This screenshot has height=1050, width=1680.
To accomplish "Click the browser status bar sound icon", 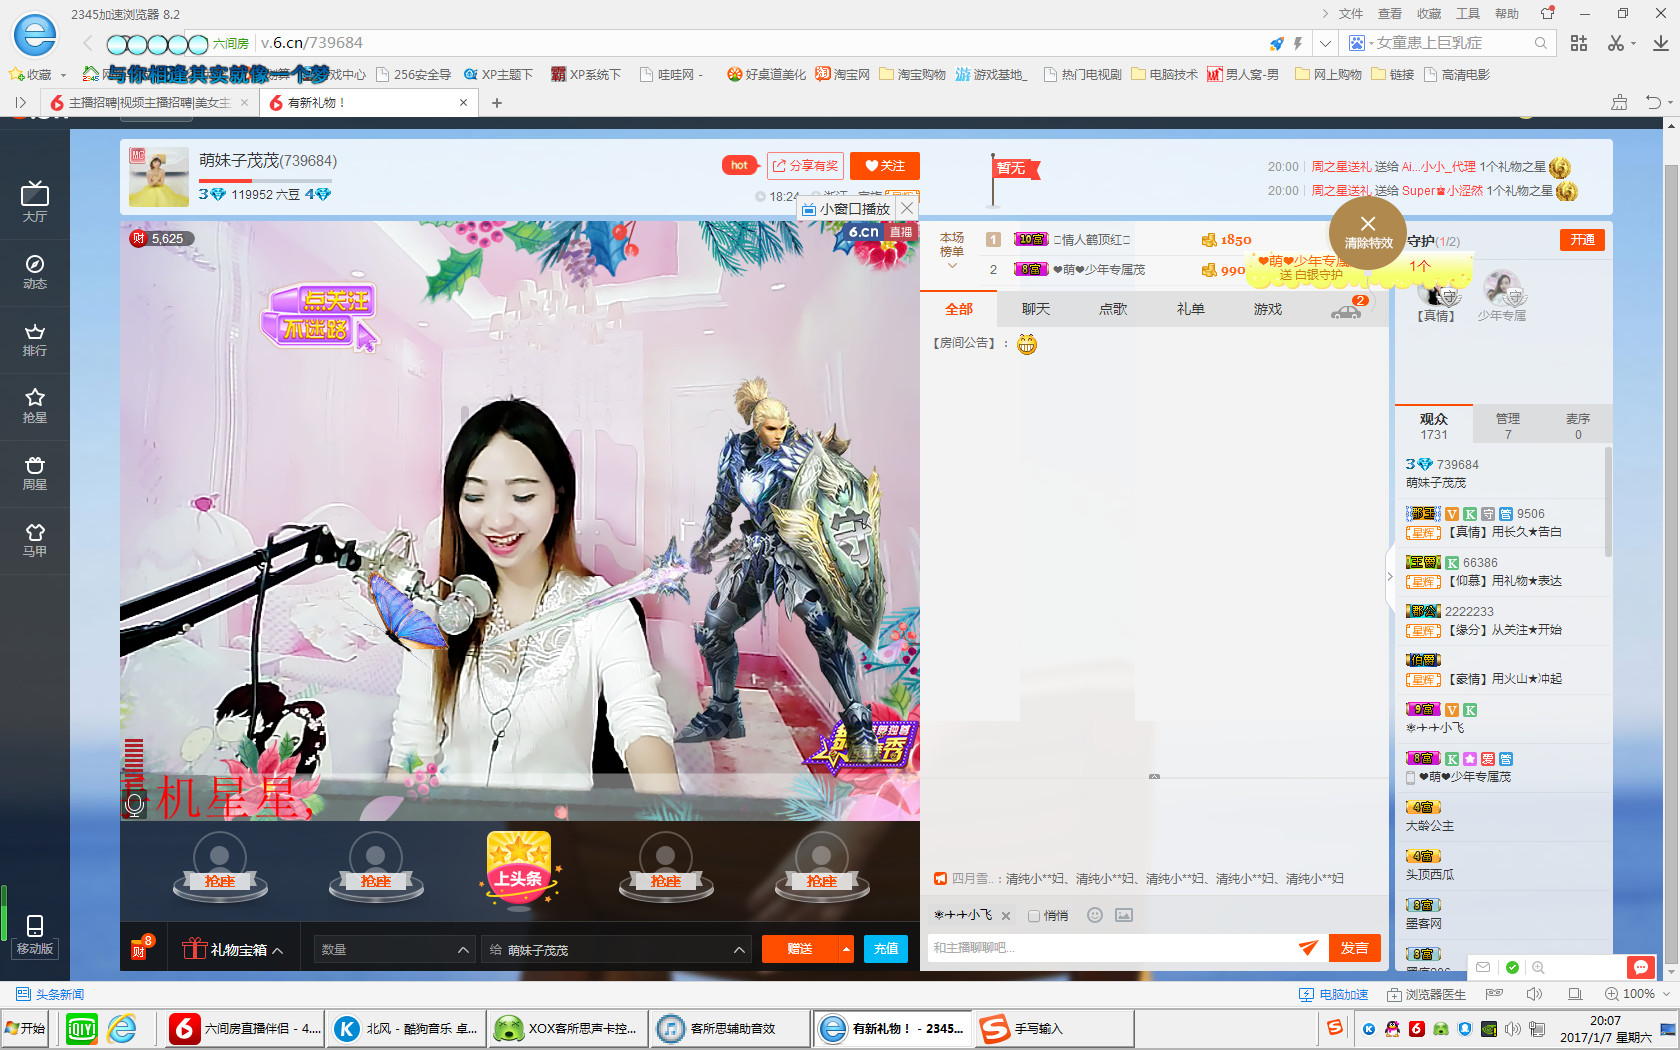I will pos(1534,994).
